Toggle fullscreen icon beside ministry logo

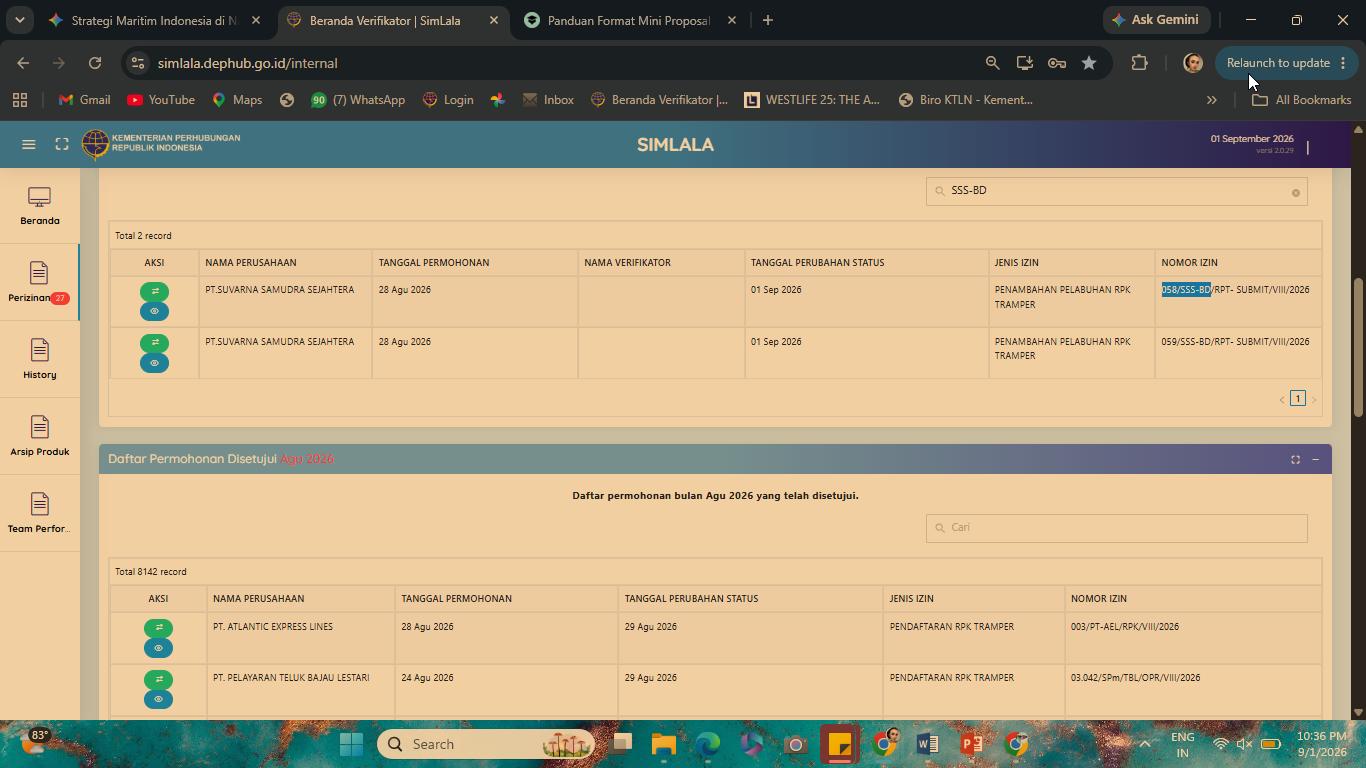[x=62, y=145]
